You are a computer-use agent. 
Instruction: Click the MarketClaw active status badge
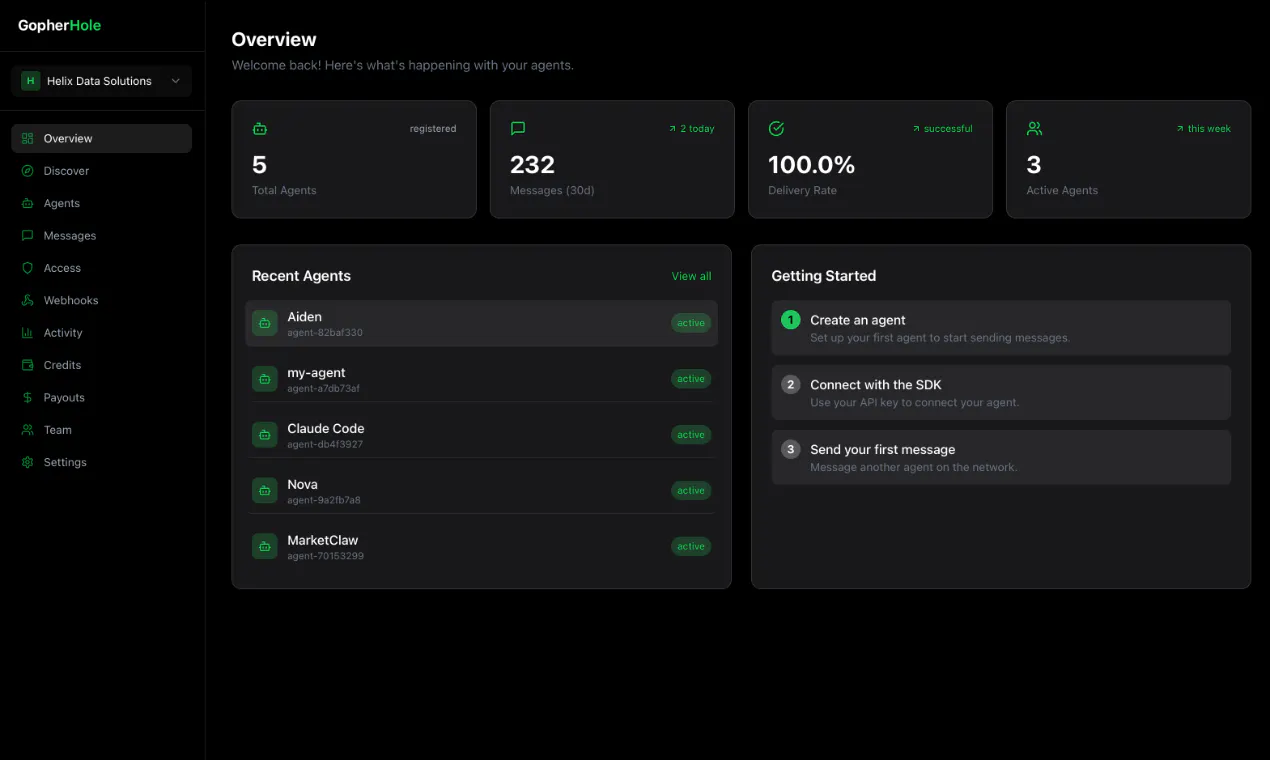pos(691,547)
